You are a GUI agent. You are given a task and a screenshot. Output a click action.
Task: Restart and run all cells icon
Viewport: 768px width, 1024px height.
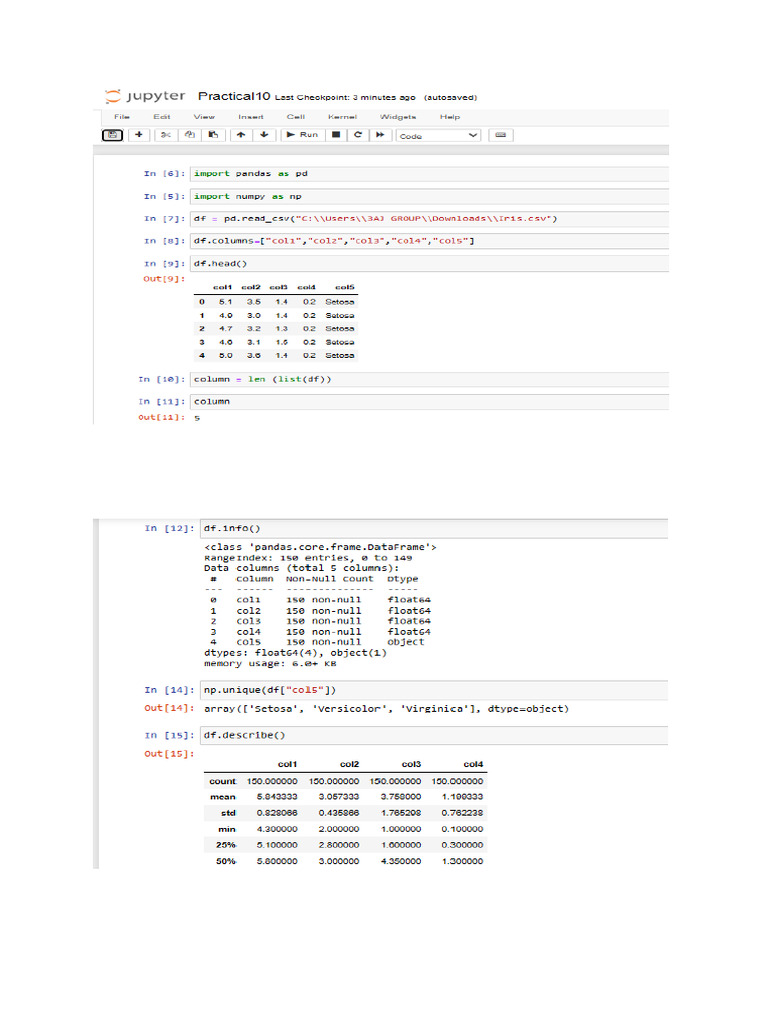pos(380,135)
